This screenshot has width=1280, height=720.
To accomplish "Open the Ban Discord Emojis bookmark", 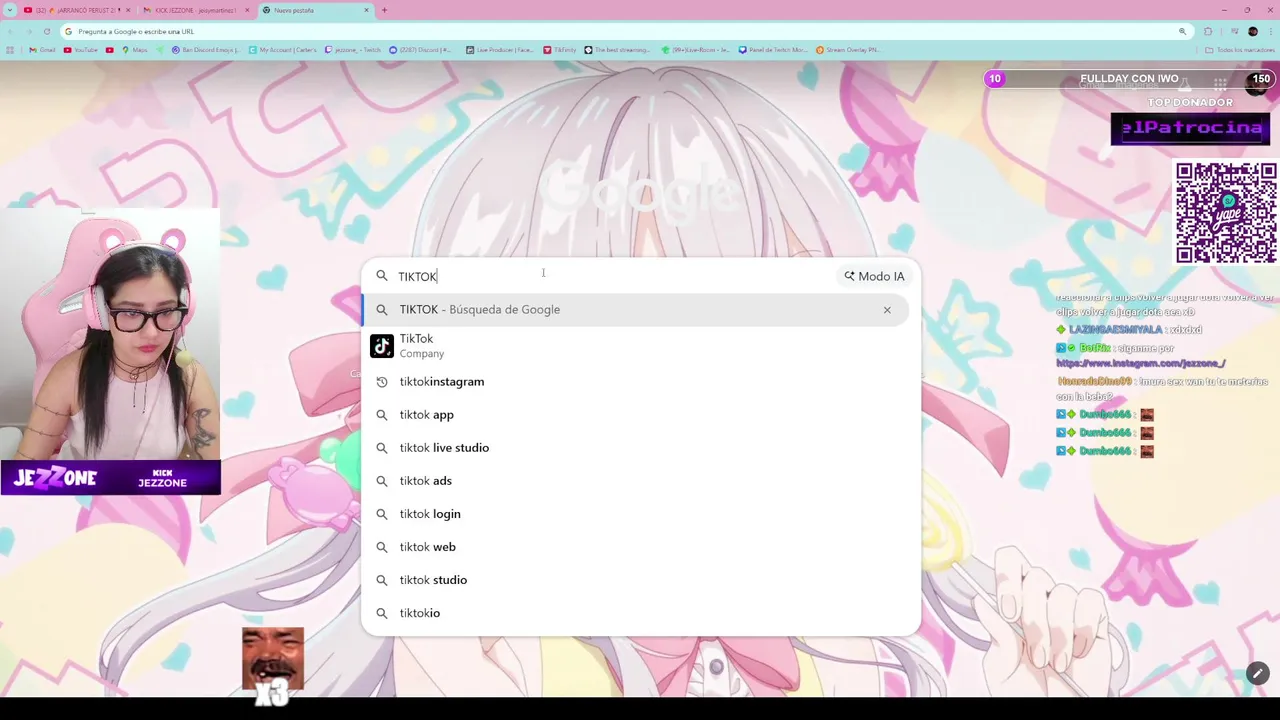I will pyautogui.click(x=206, y=50).
